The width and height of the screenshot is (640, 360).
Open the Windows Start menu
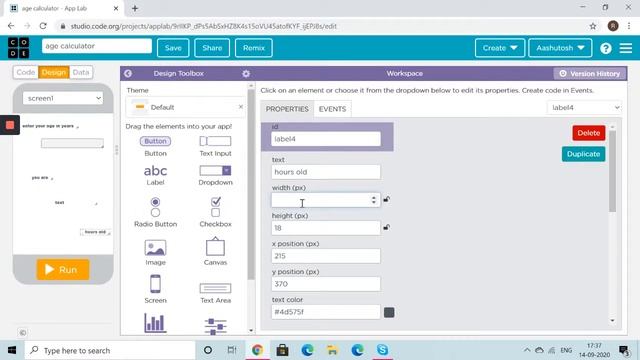pos(12,350)
